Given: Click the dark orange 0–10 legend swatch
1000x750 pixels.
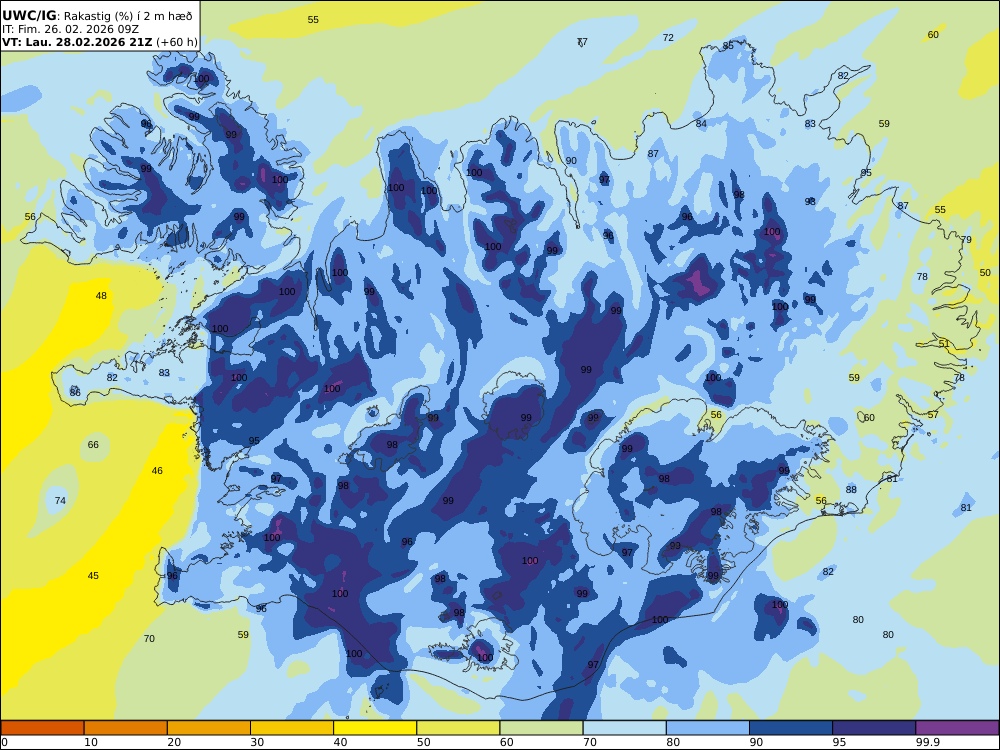Looking at the screenshot, I should coord(42,728).
